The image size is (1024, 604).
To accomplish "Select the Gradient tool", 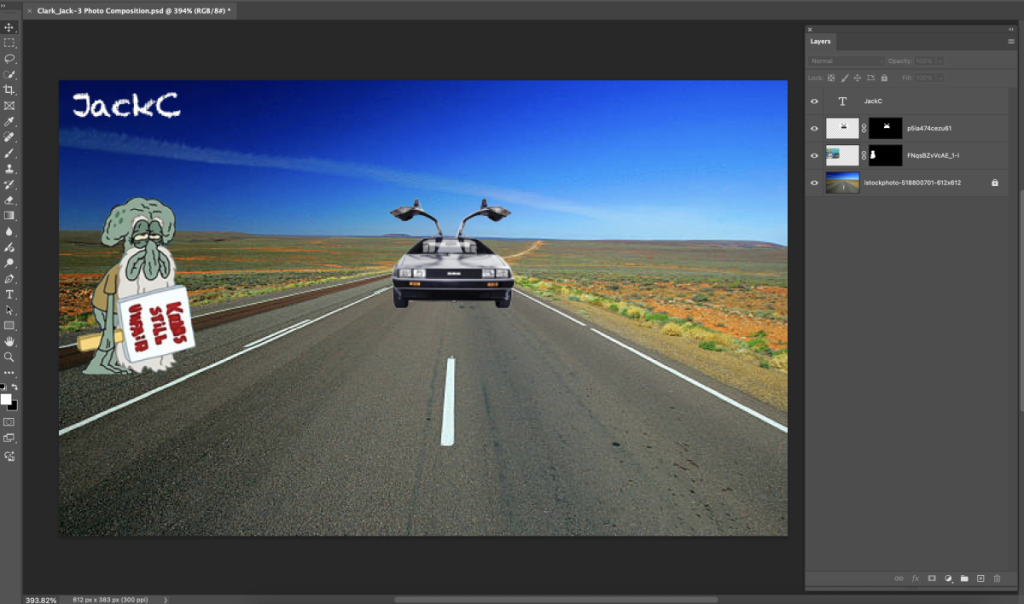I will [9, 216].
